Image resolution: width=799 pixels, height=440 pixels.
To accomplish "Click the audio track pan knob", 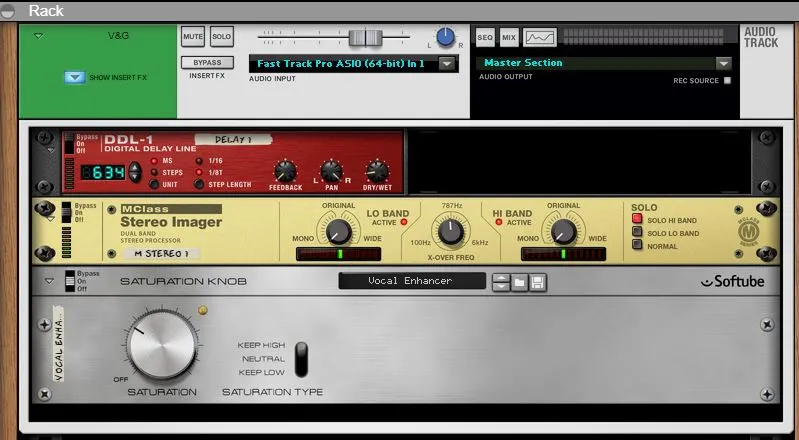I will point(445,37).
